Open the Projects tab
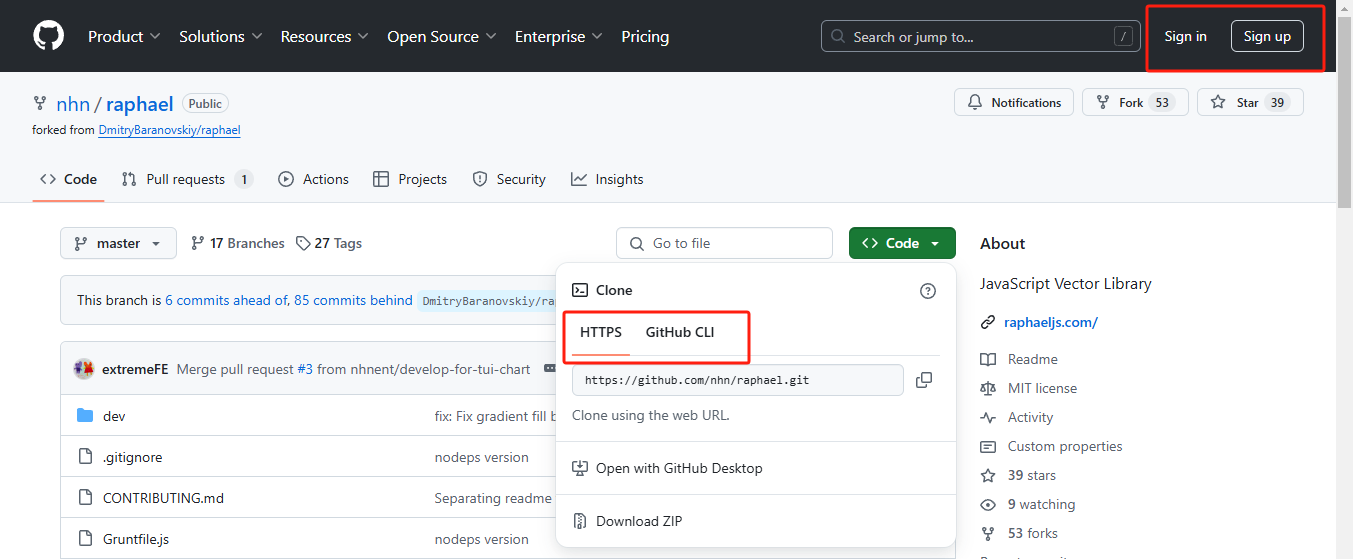The height and width of the screenshot is (559, 1353). pos(410,179)
